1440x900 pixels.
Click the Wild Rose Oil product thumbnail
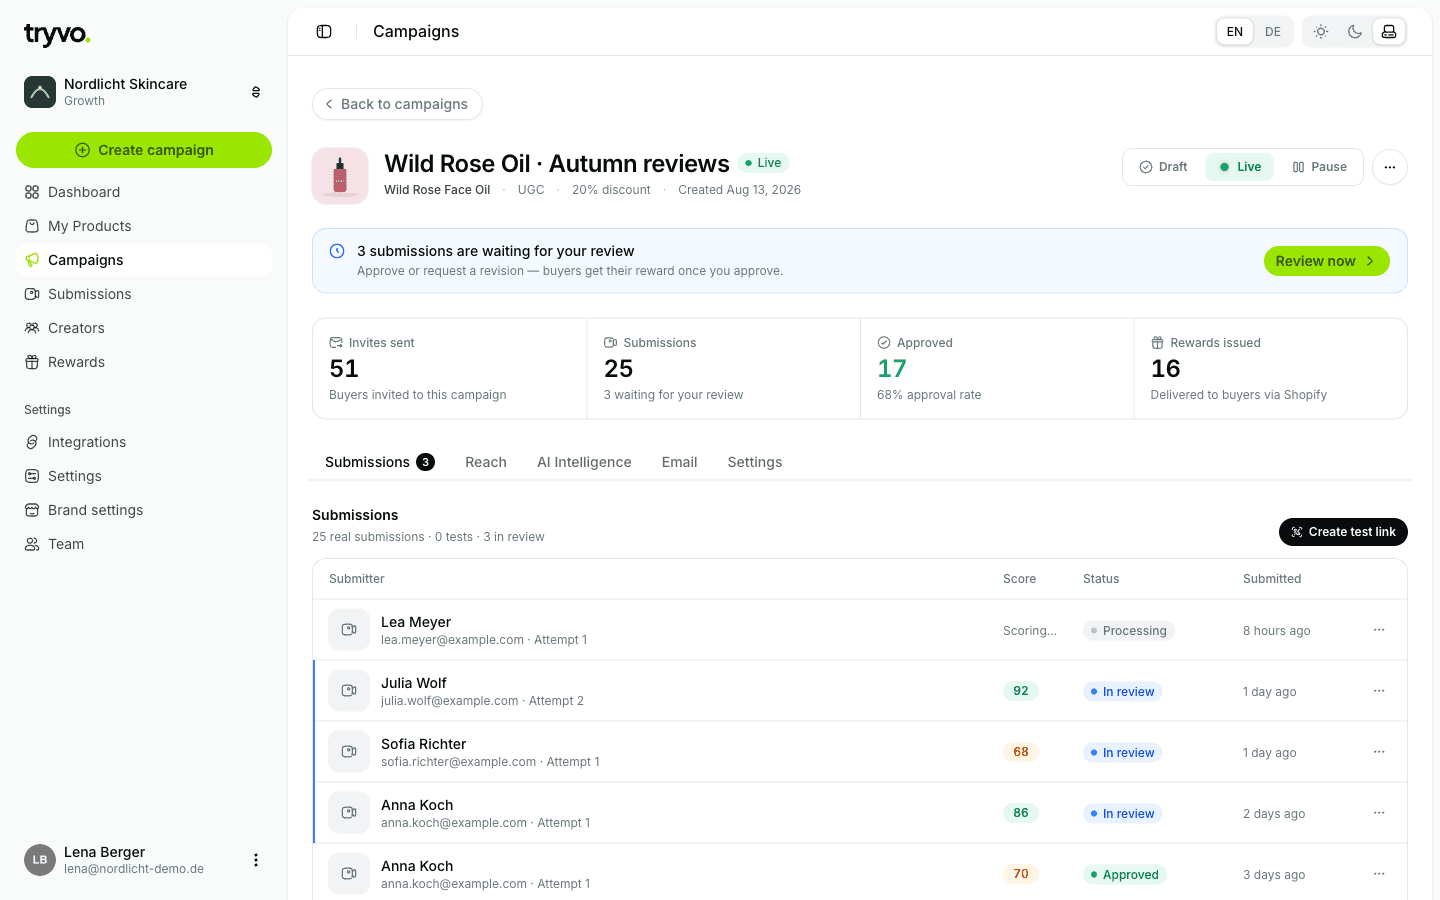coord(340,176)
